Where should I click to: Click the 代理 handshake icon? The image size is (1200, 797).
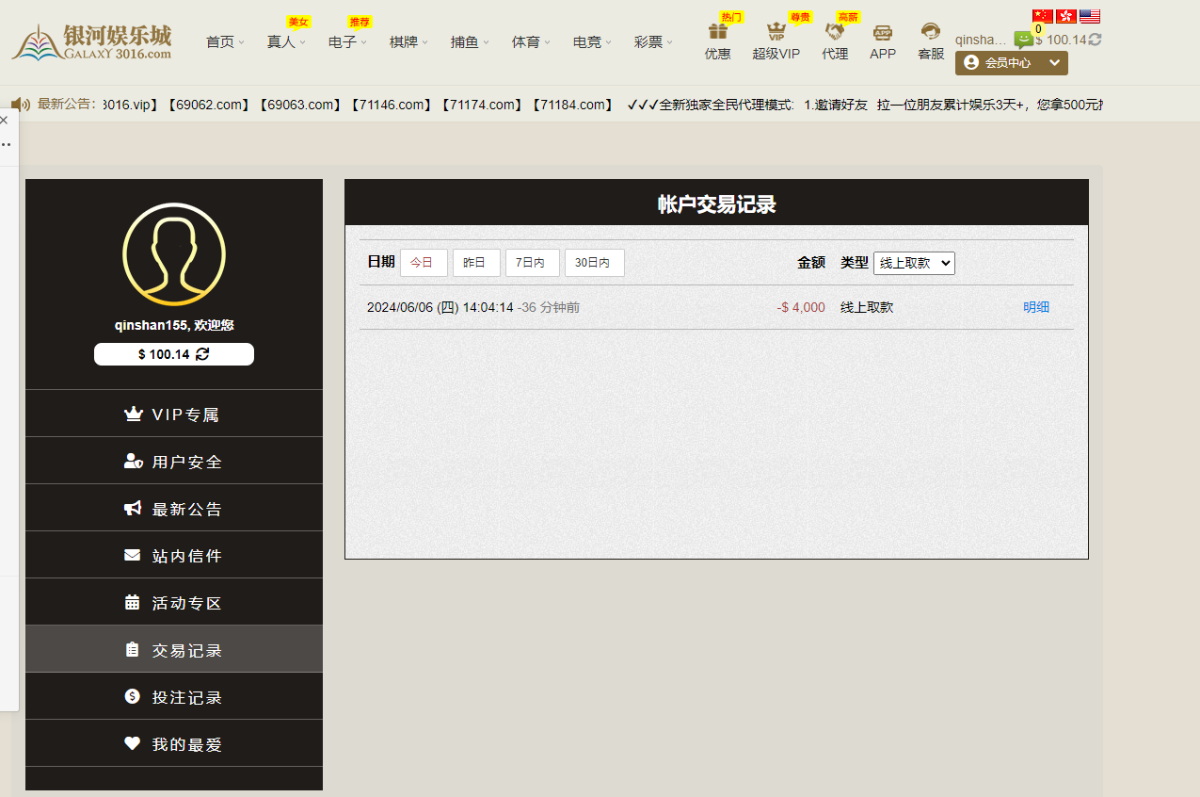[834, 32]
